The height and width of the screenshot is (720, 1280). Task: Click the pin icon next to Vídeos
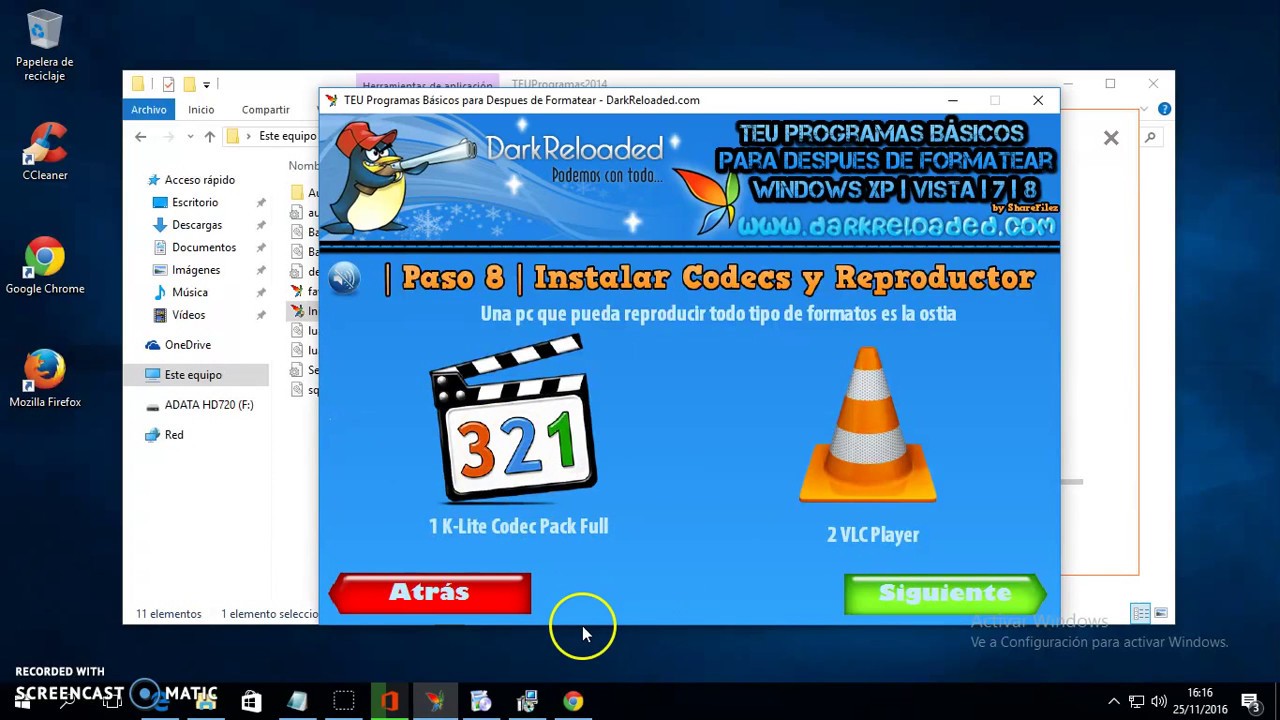(261, 315)
